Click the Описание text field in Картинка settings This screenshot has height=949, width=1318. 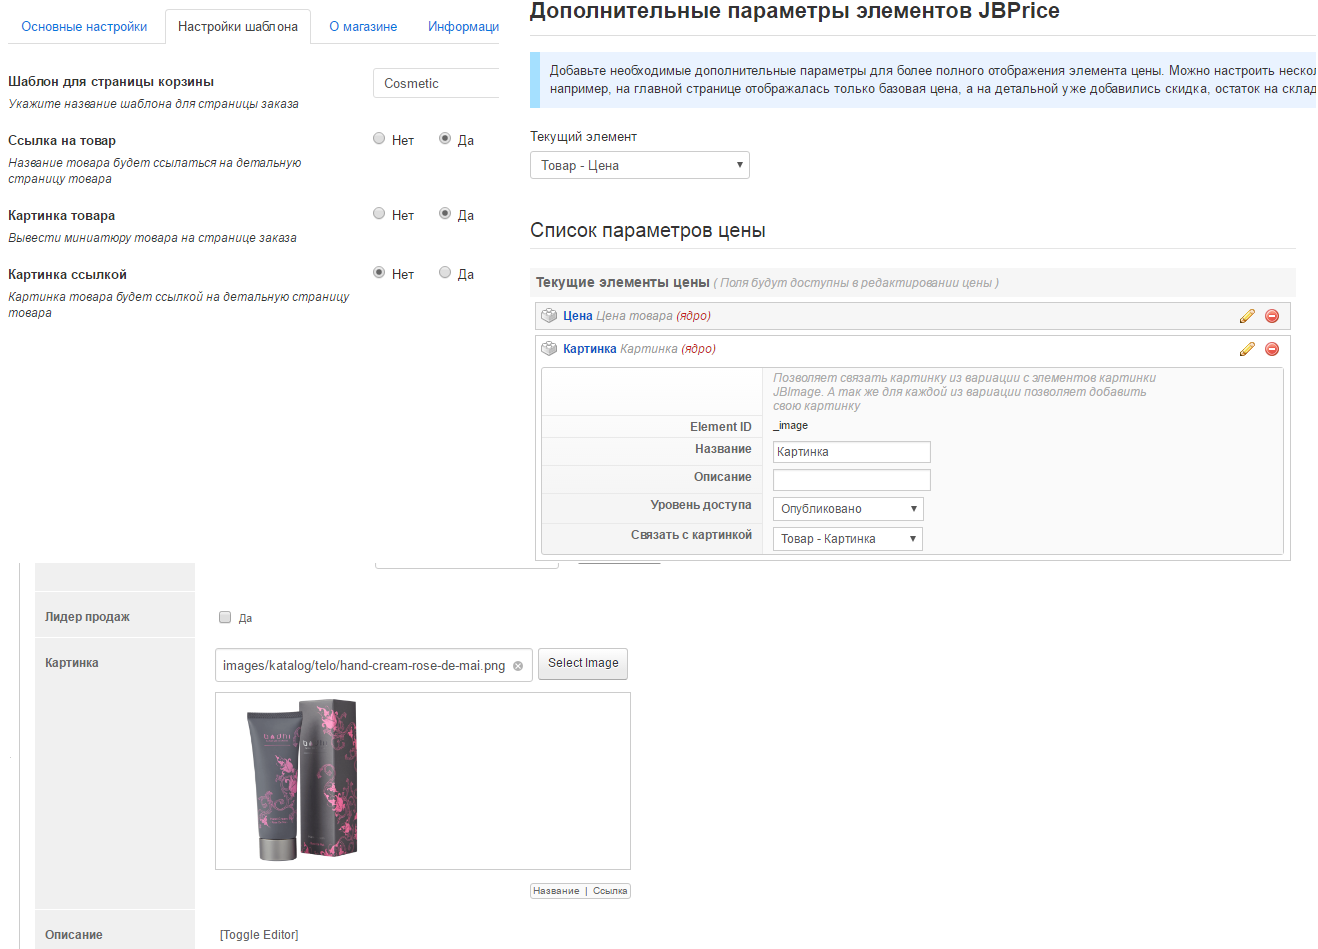coord(851,480)
